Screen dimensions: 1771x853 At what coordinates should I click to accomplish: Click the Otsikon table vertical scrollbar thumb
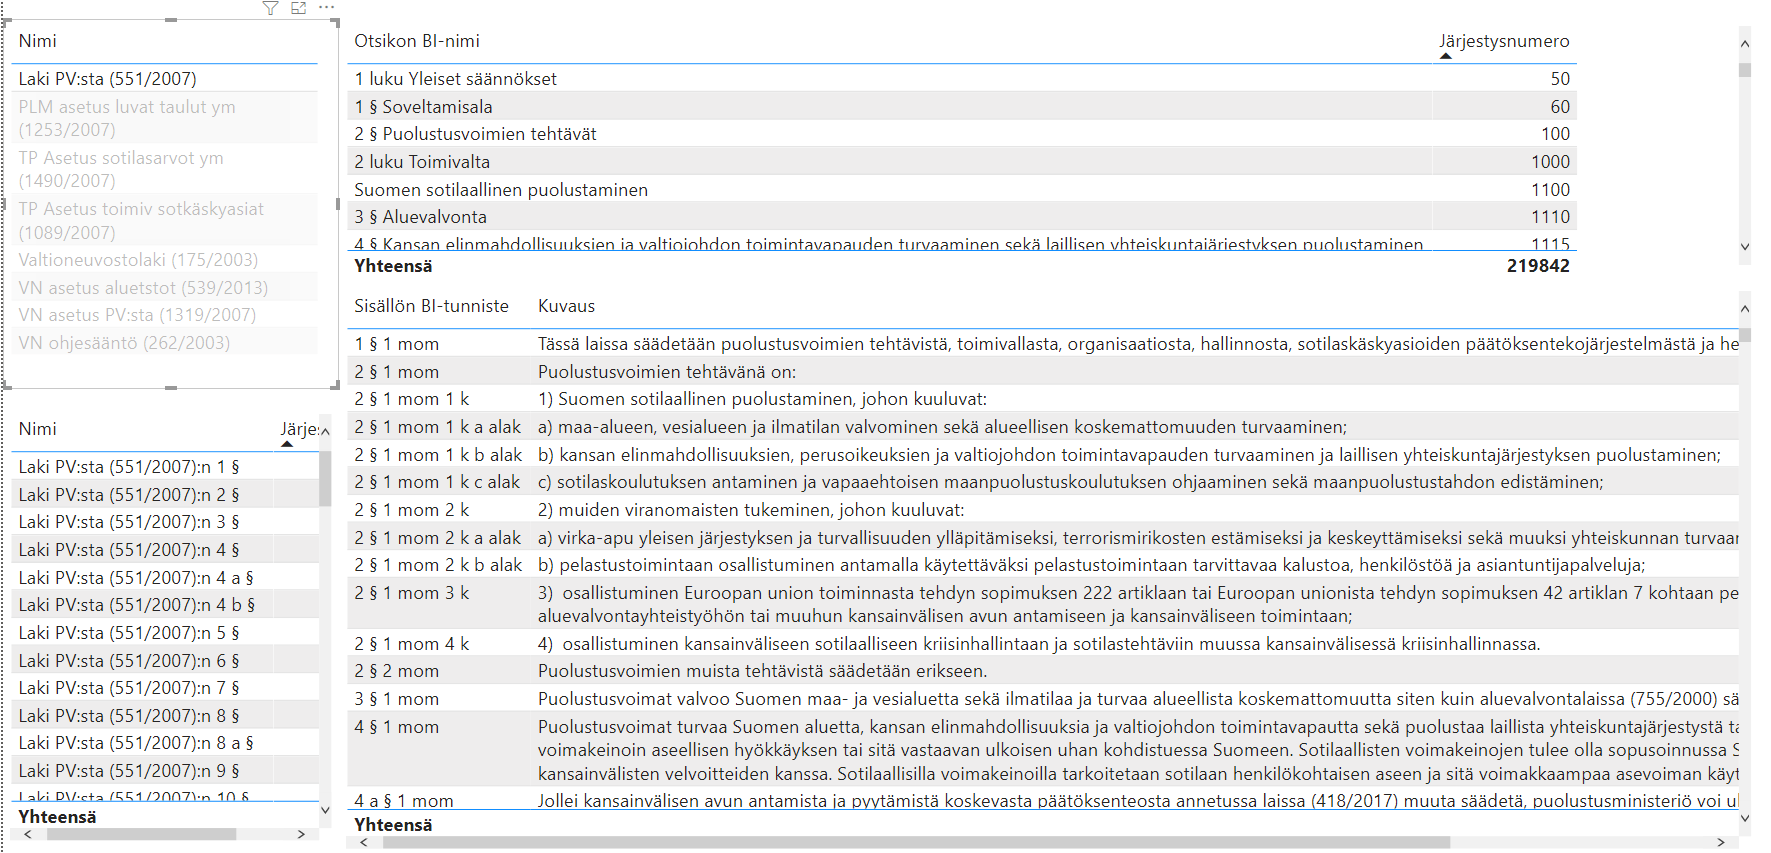1745,70
